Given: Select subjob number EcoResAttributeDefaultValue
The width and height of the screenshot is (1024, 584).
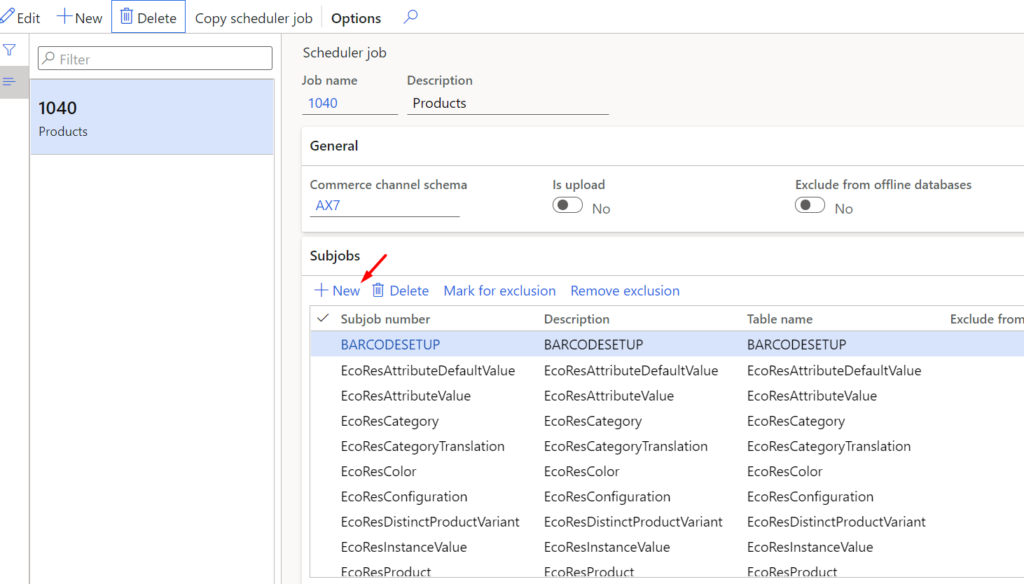Looking at the screenshot, I should [428, 370].
